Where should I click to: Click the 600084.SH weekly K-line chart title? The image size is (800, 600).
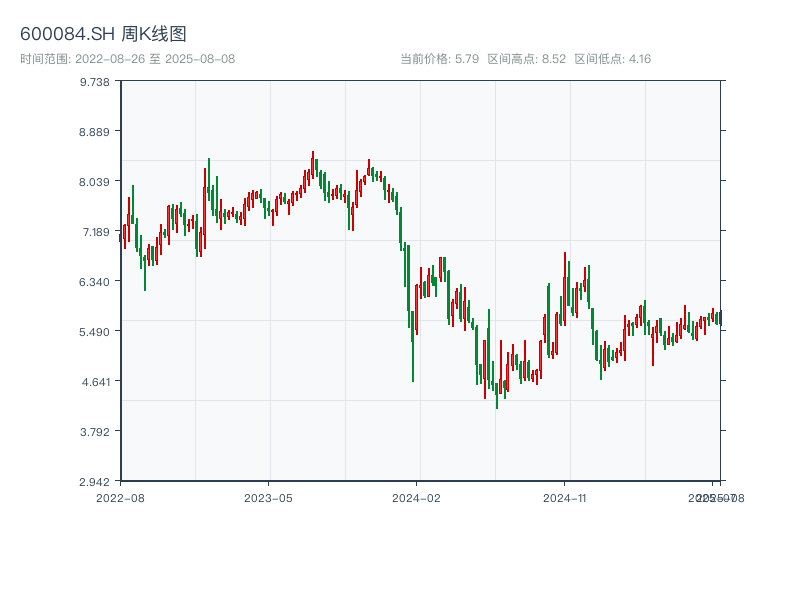pyautogui.click(x=103, y=35)
